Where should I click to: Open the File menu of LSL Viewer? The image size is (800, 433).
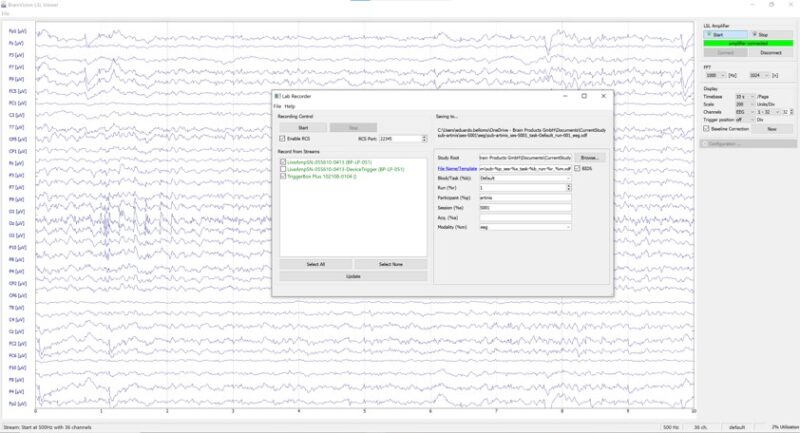[5, 14]
